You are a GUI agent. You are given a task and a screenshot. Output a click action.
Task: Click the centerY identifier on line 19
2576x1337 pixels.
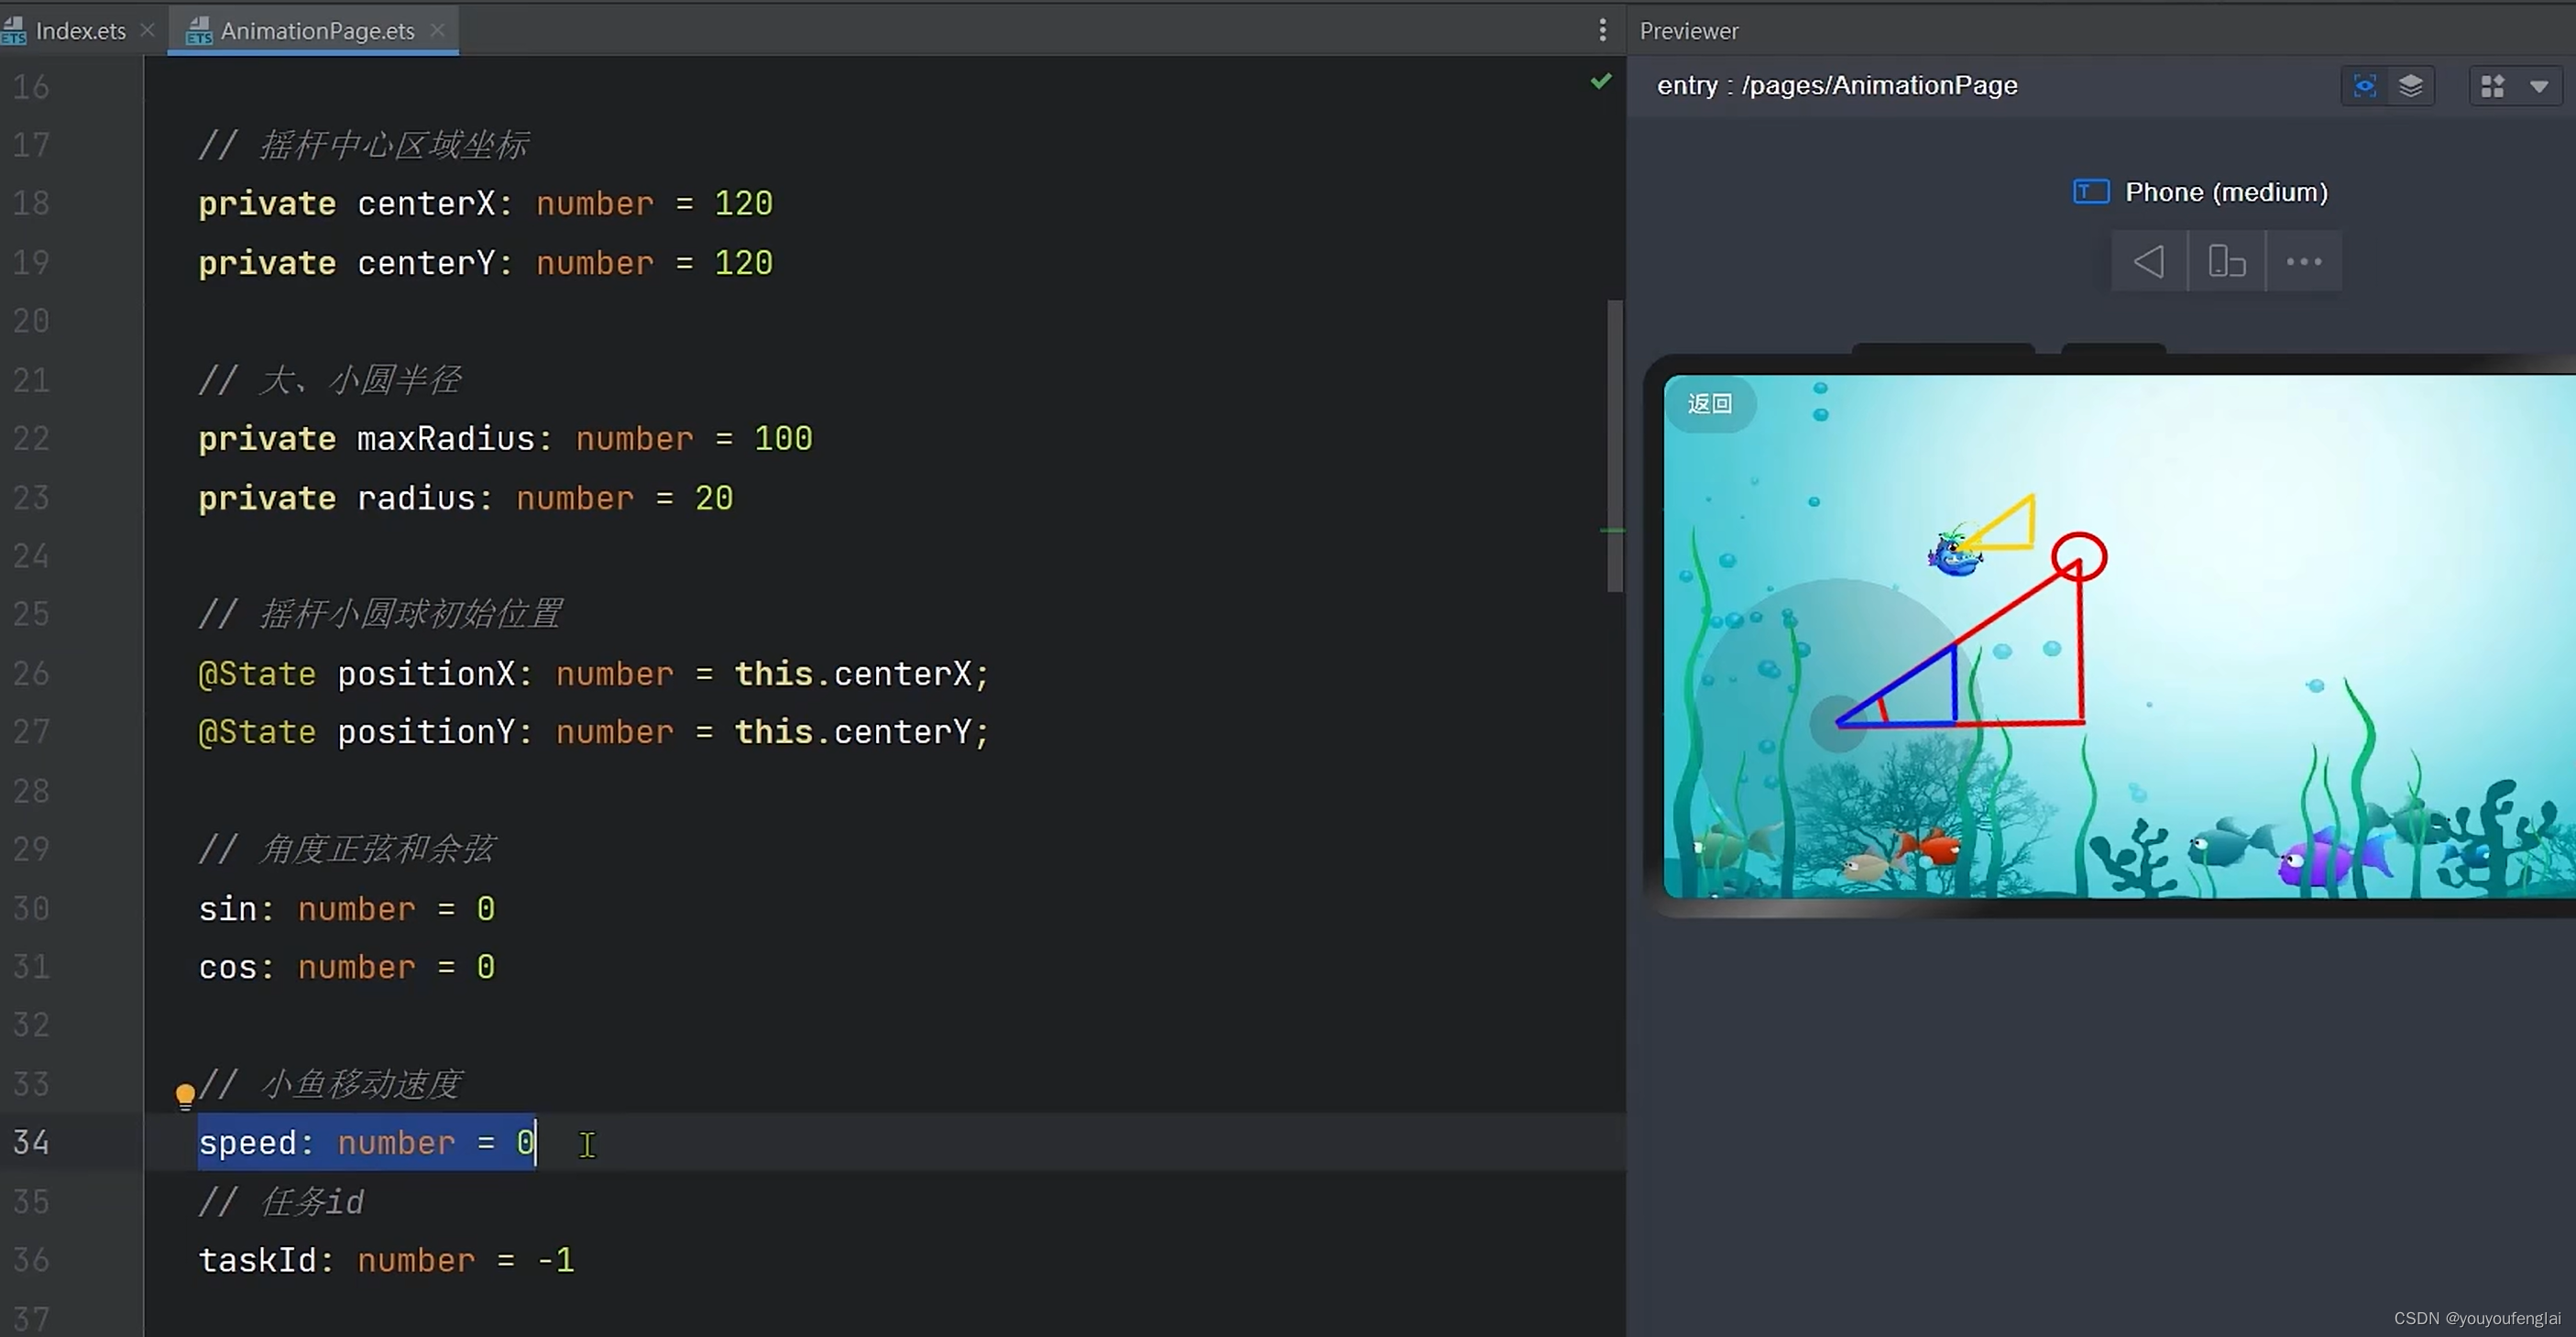click(x=426, y=263)
